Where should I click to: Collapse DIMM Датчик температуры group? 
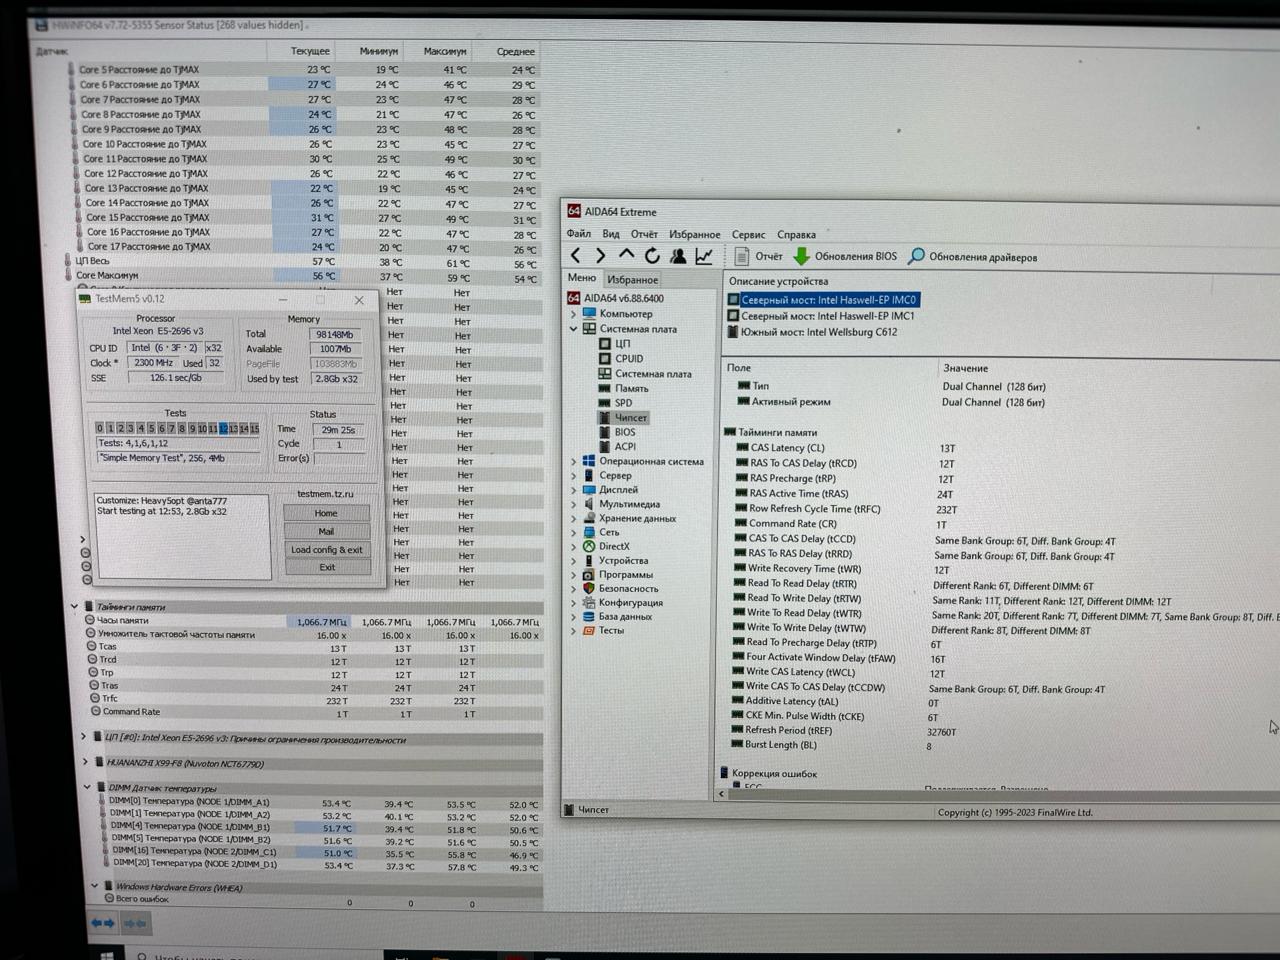click(x=87, y=787)
